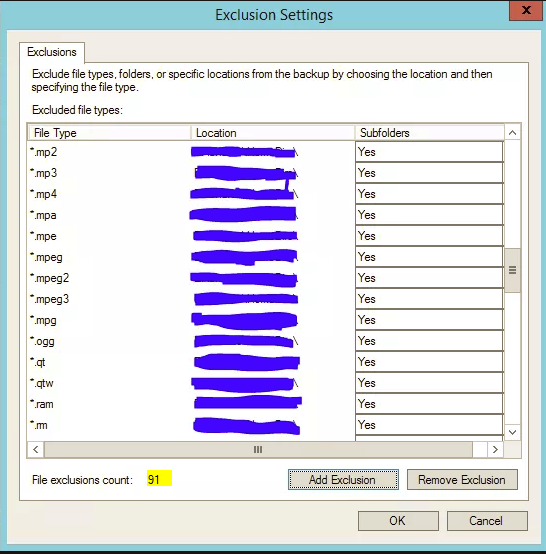Click the Add Exclusion button
The height and width of the screenshot is (554, 546).
pos(343,479)
